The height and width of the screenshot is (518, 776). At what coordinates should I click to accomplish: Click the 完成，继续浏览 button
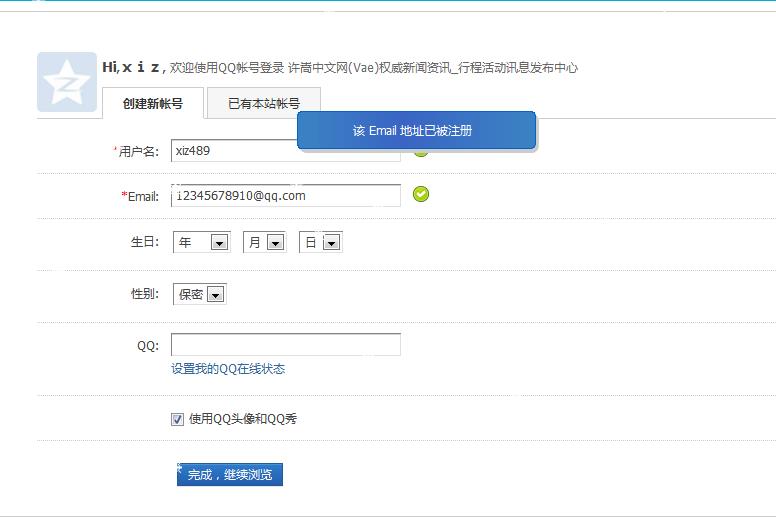click(230, 474)
